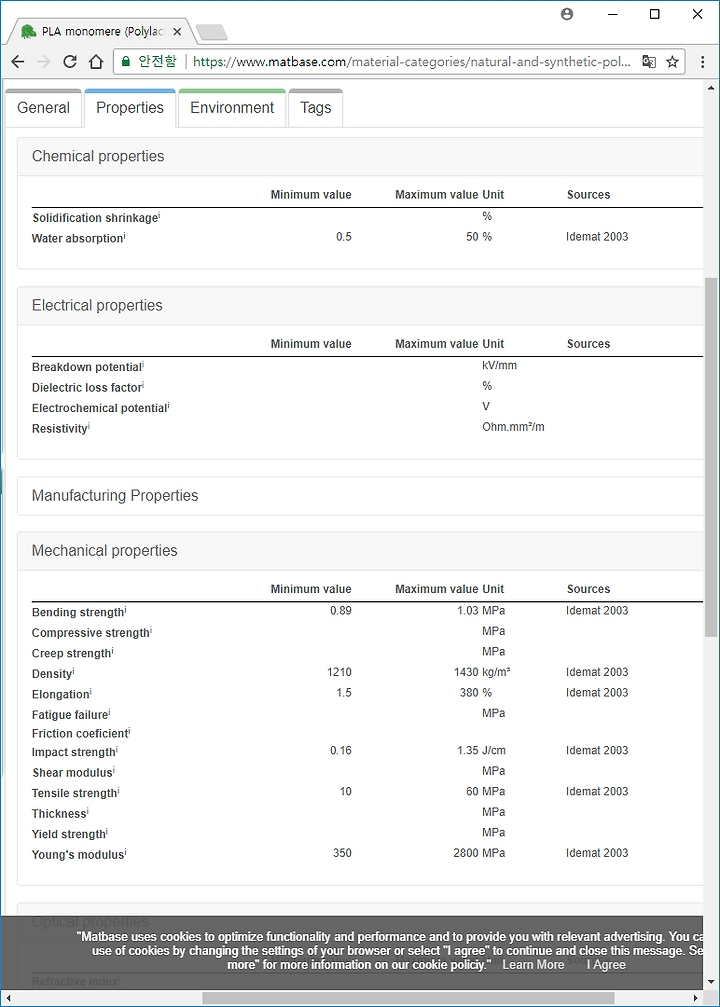Screen dimensions: 720x1007
Task: Show info for Compressive strength
Action: click(151, 629)
